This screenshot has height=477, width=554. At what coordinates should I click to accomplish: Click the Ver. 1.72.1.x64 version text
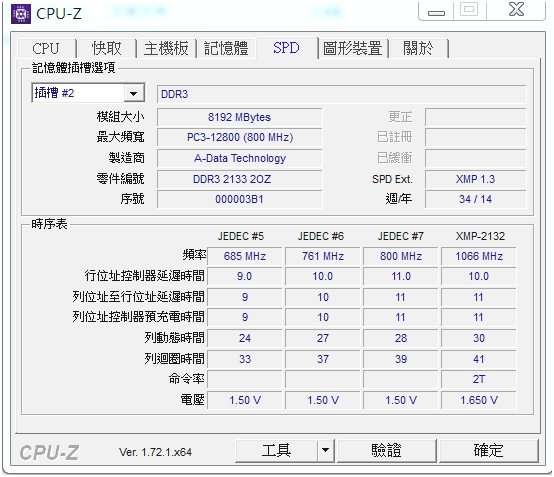coord(155,452)
